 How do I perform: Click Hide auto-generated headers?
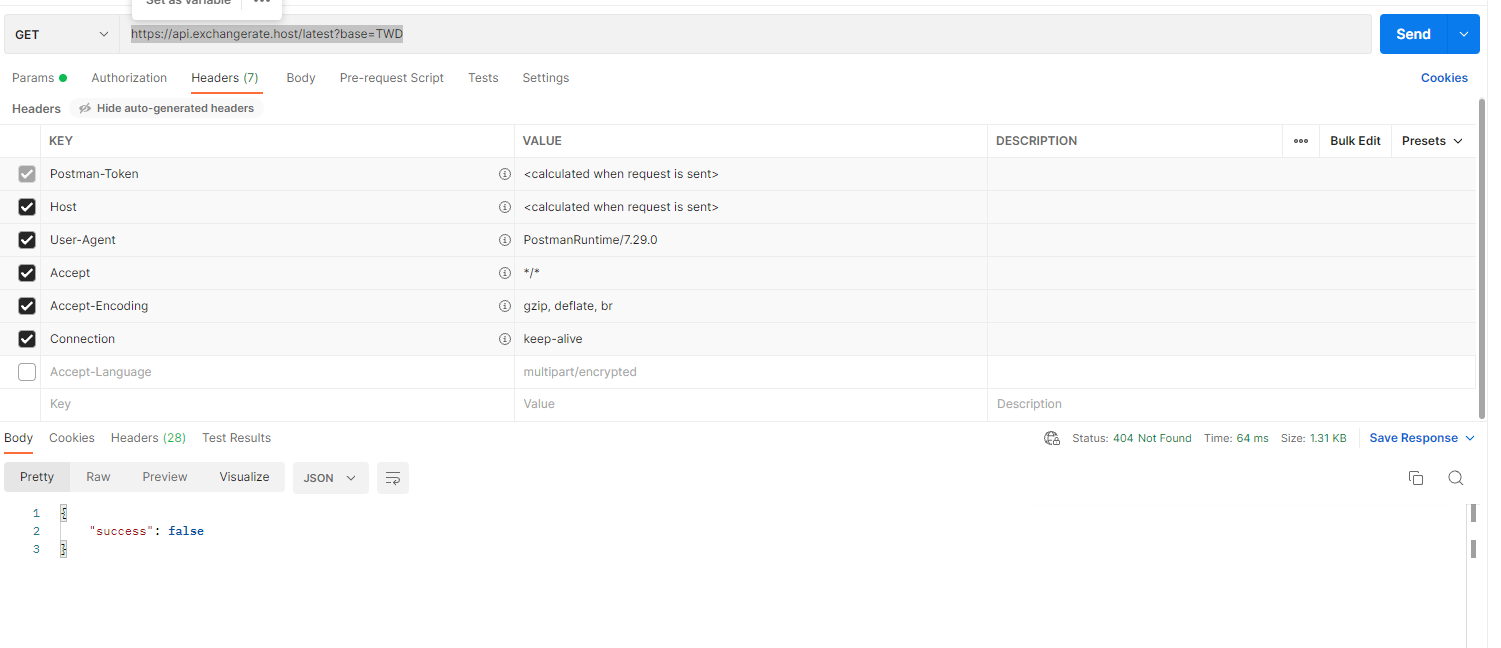click(x=166, y=108)
